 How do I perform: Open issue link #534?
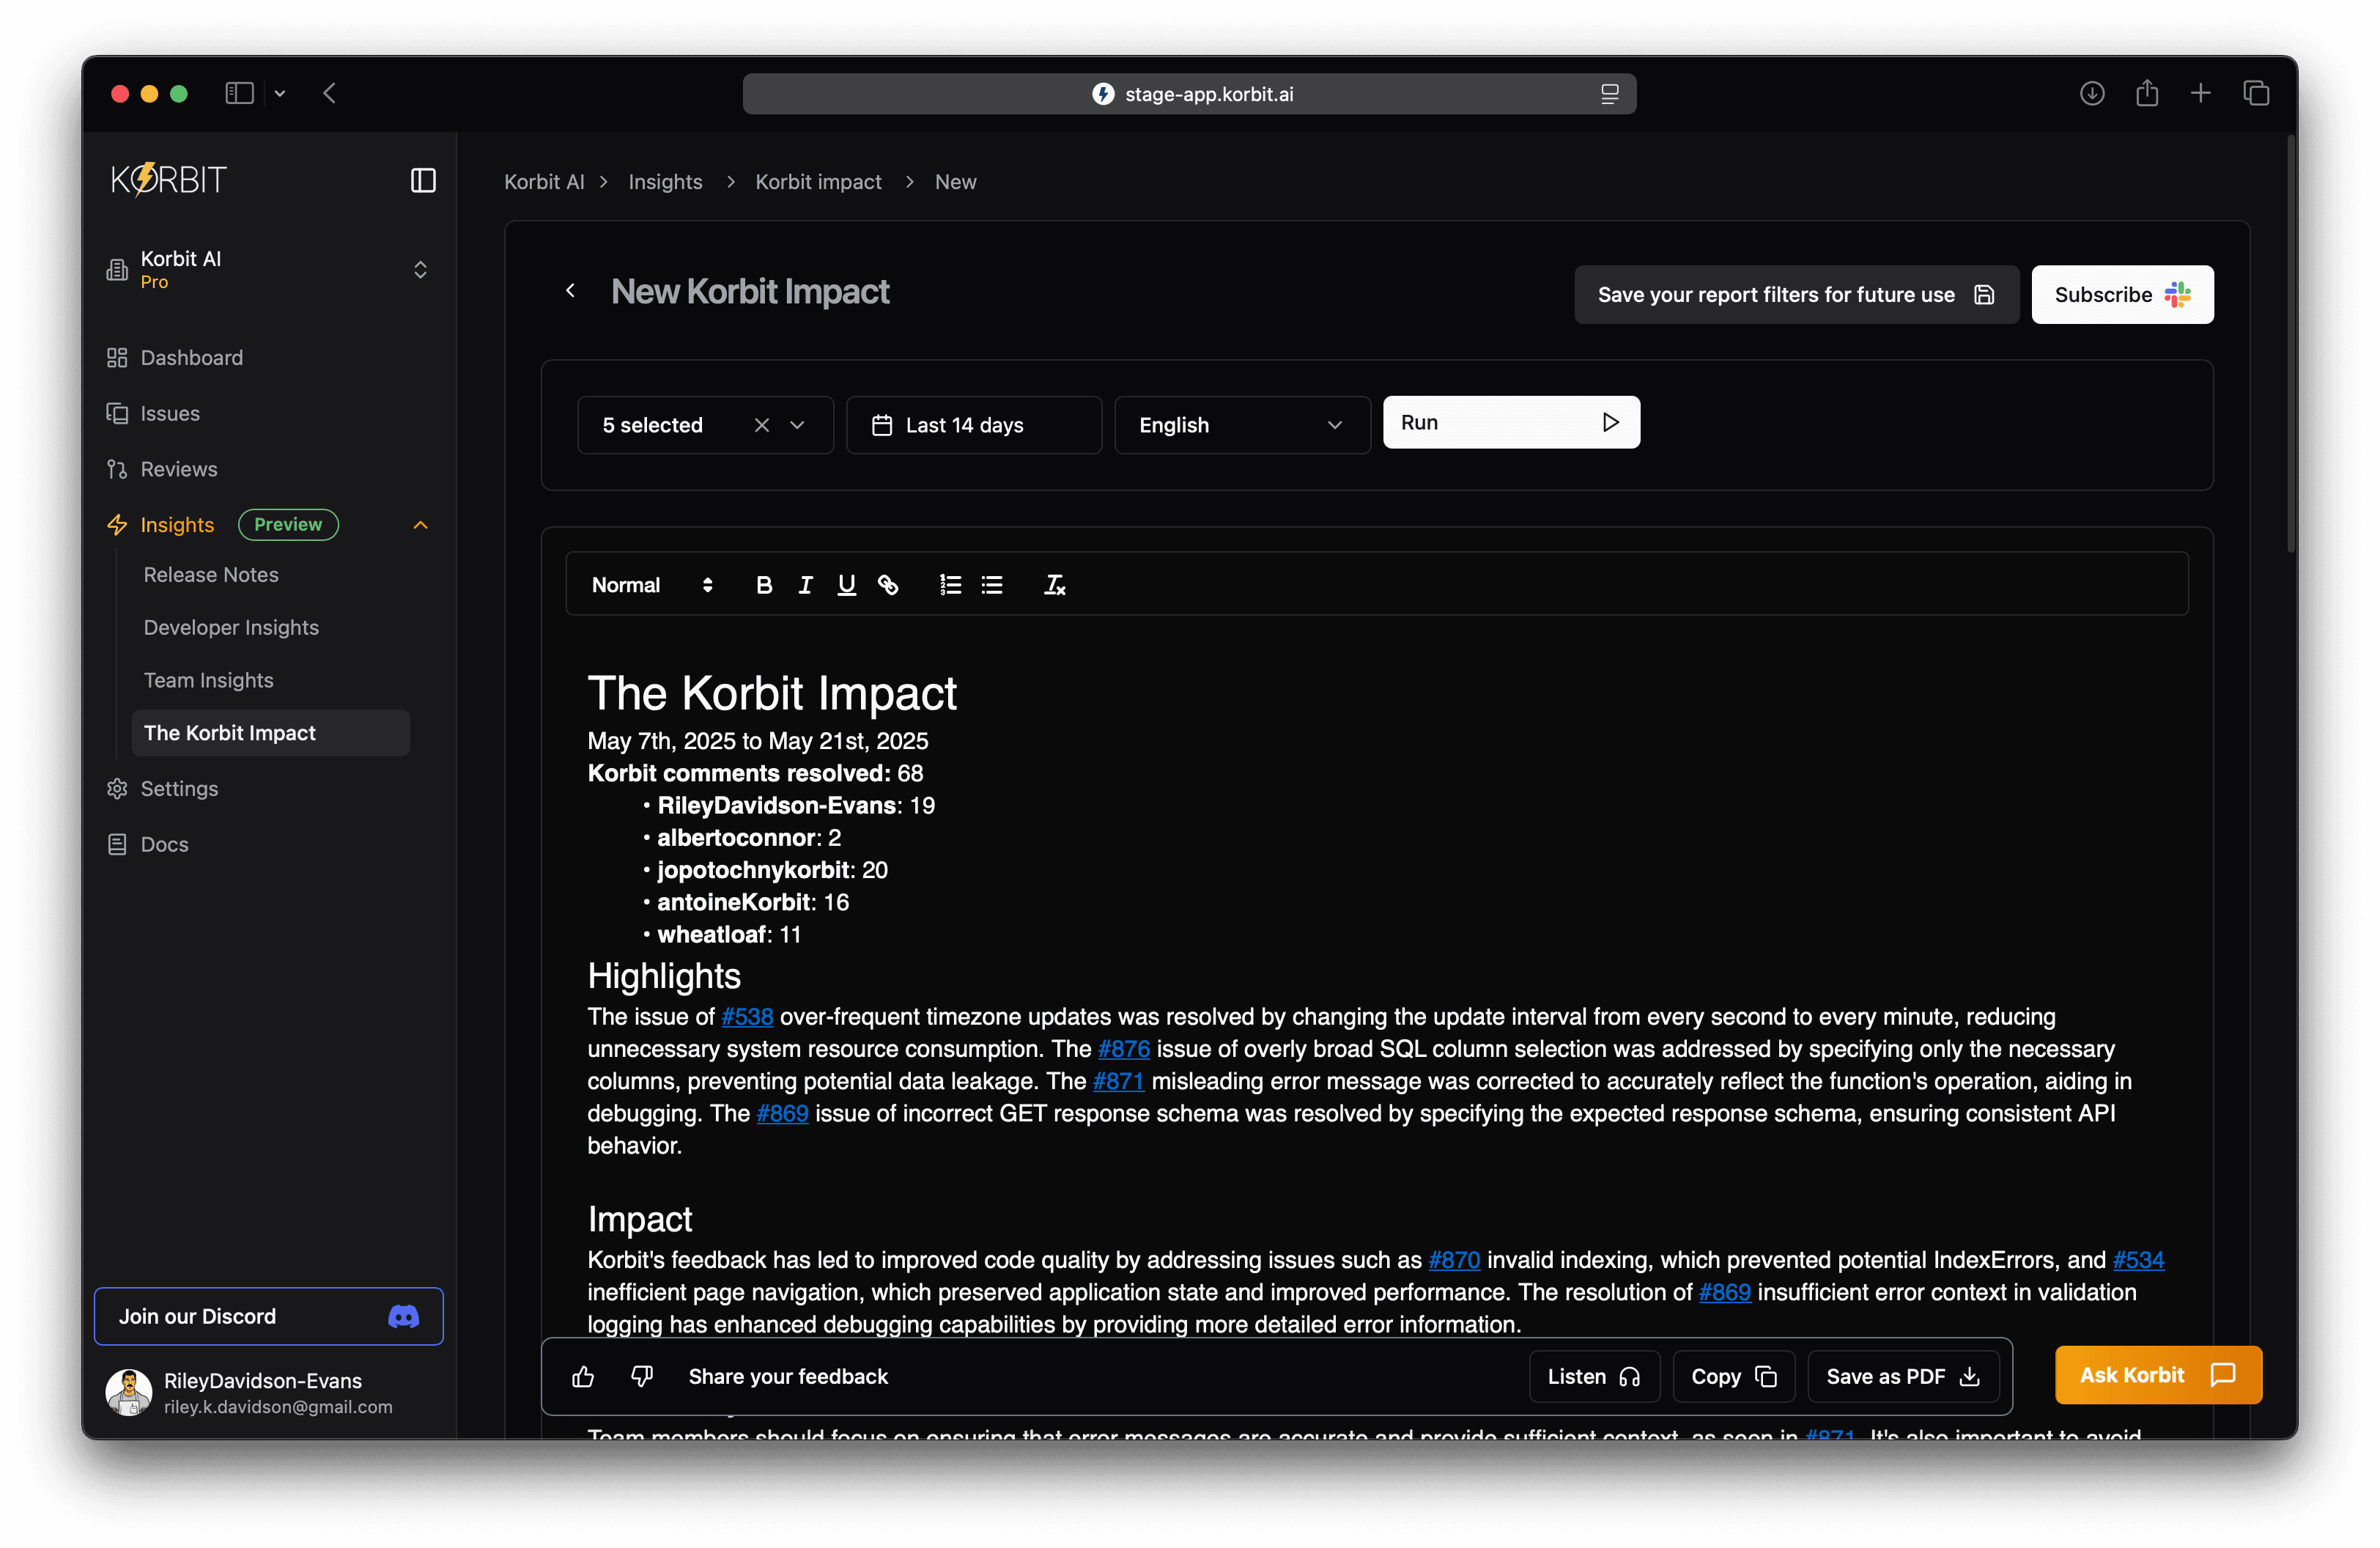pyautogui.click(x=2138, y=1260)
